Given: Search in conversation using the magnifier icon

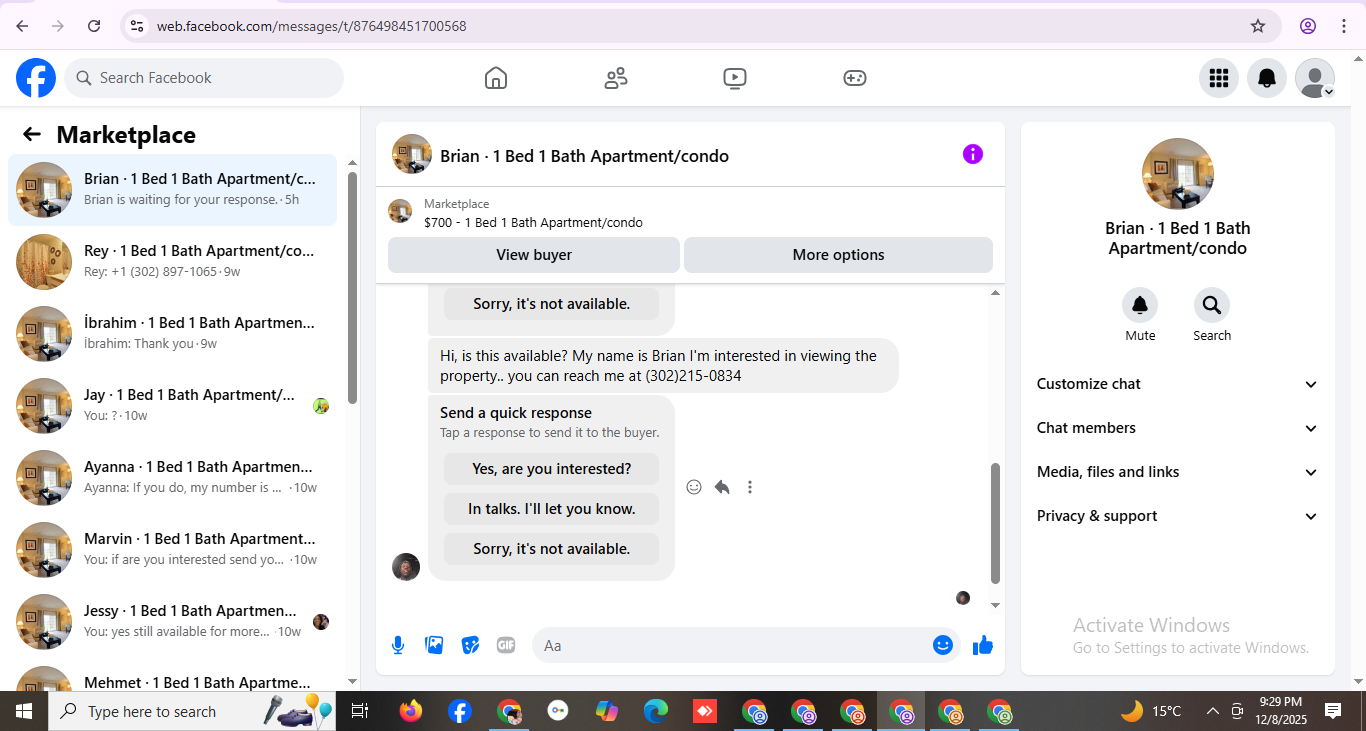Looking at the screenshot, I should (1212, 305).
